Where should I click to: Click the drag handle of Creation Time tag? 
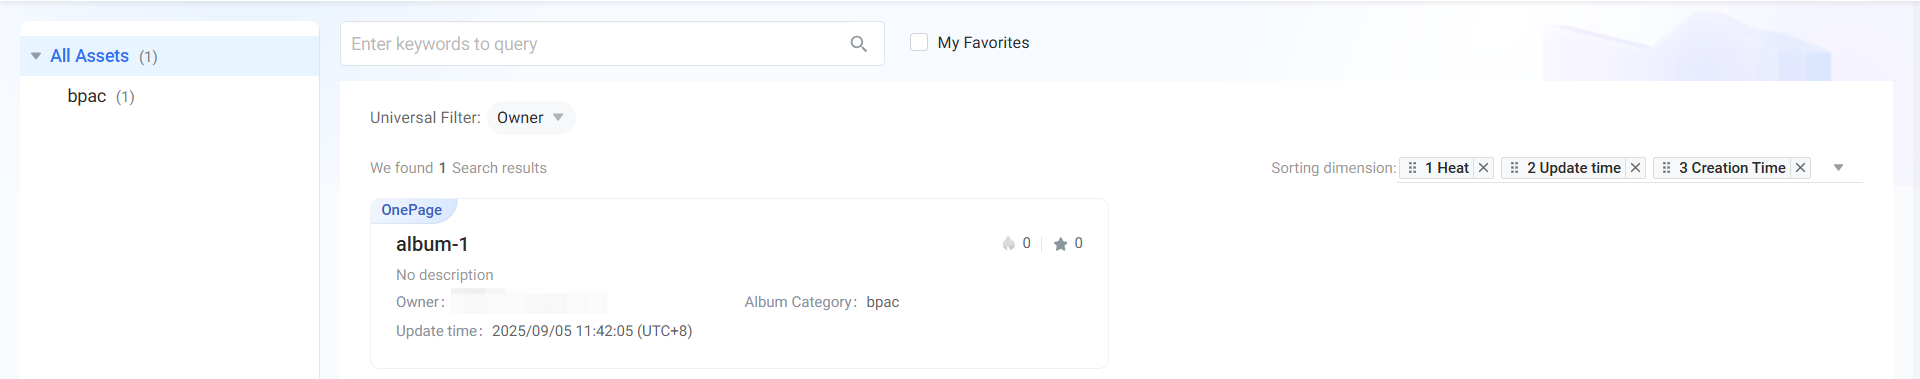[x=1666, y=168]
